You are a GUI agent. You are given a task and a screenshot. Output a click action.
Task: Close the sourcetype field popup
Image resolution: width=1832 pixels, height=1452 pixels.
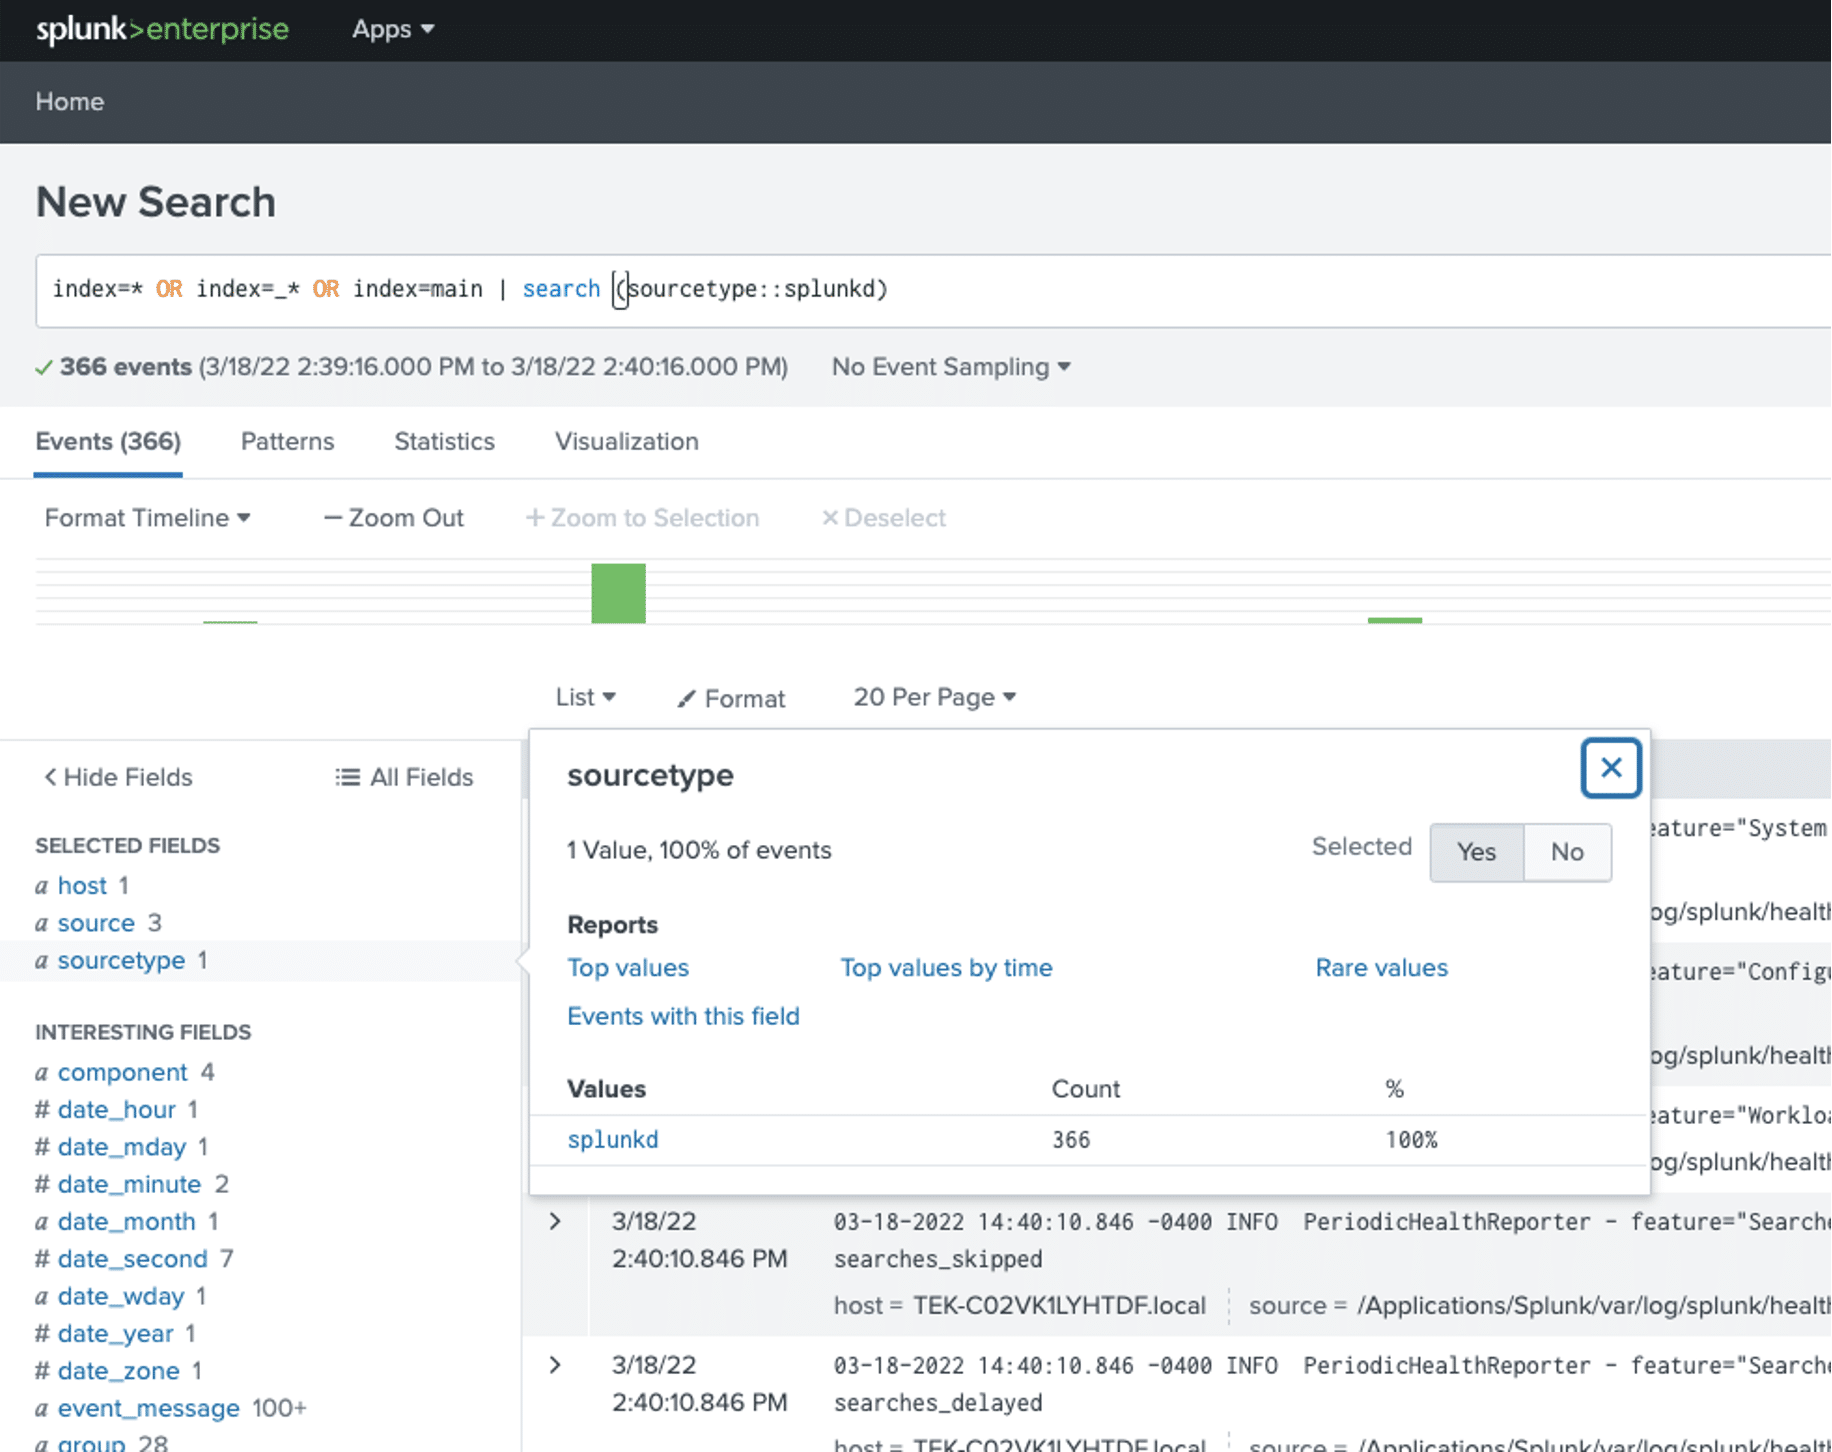1610,768
